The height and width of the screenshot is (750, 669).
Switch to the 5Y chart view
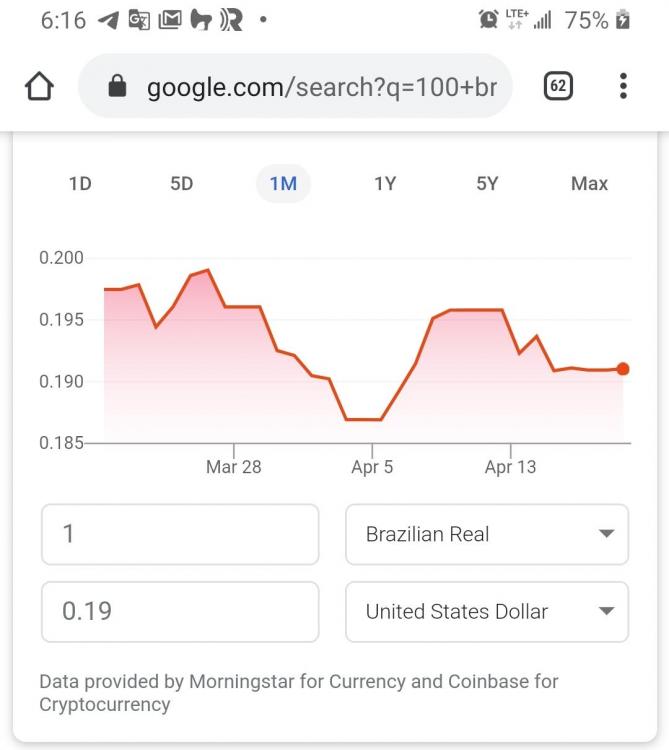pos(487,184)
